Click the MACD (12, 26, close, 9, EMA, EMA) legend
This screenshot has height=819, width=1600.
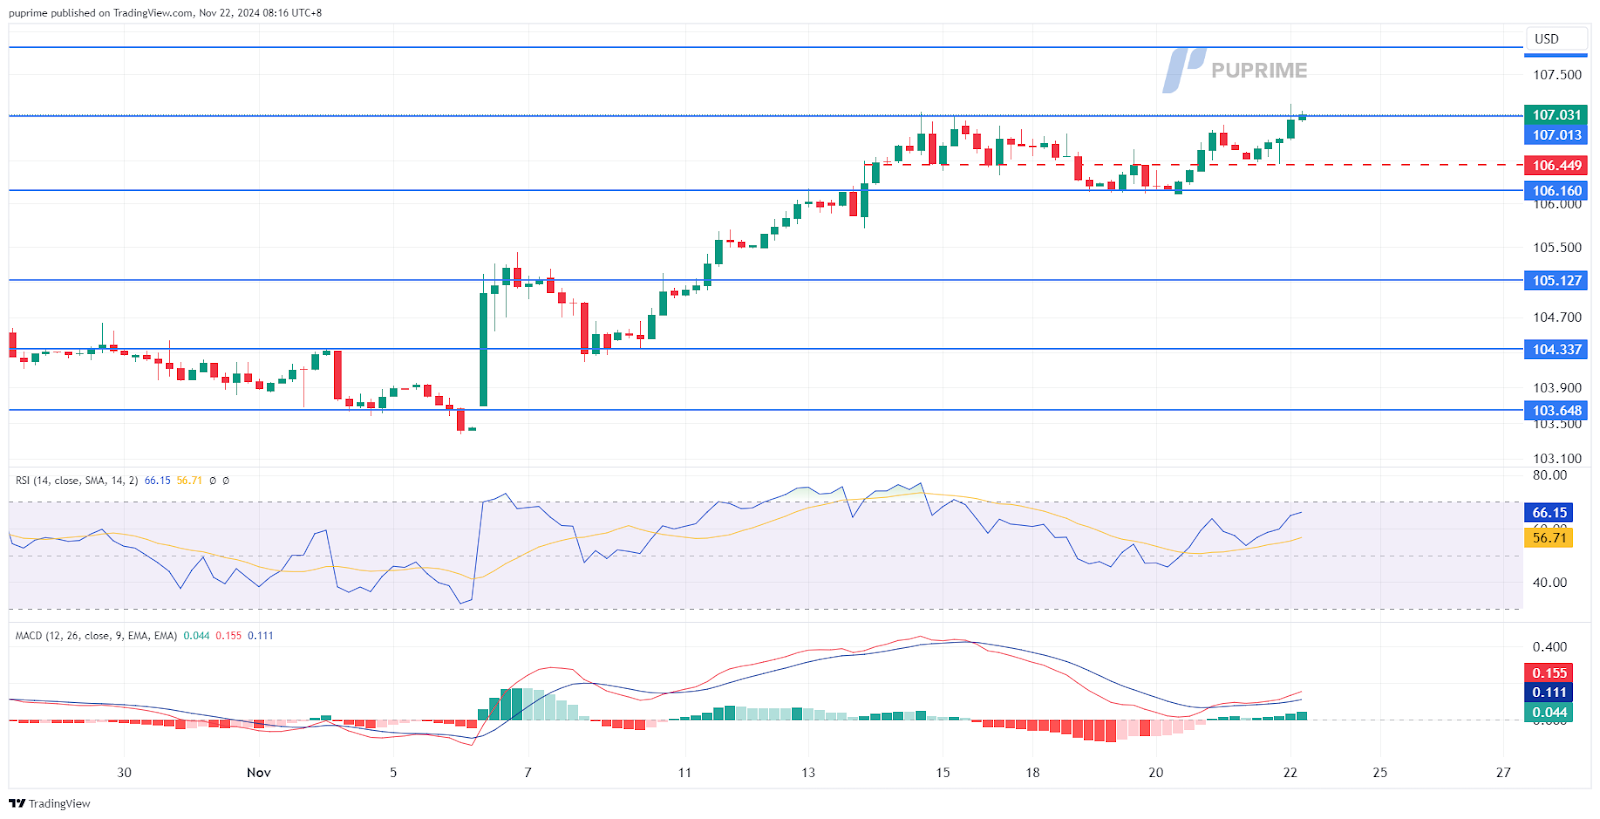96,635
